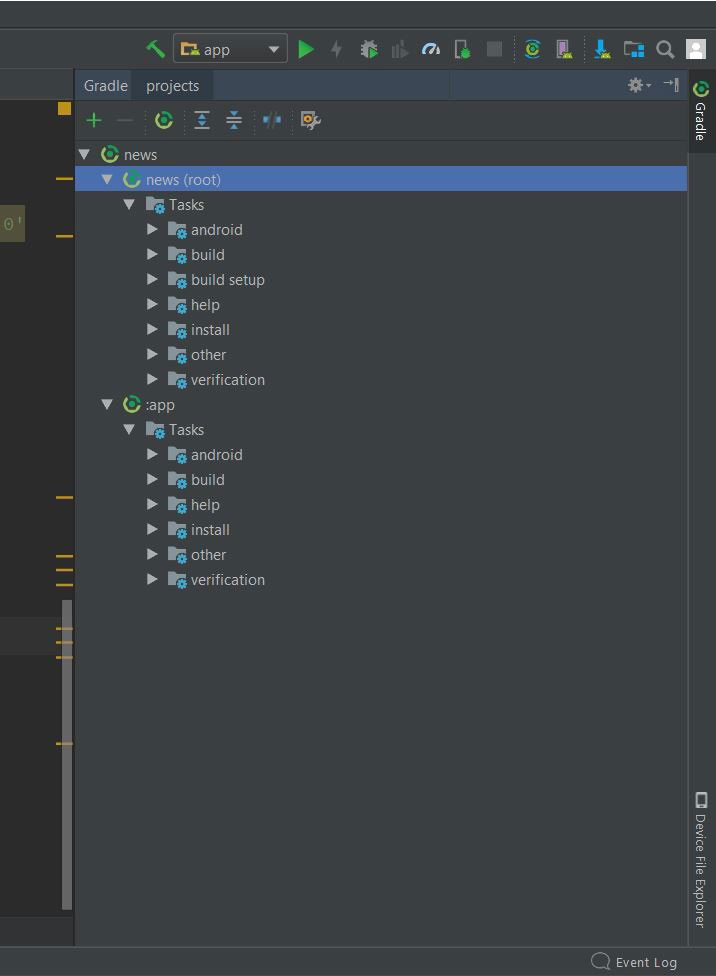Expand the build setup folder arrow
The width and height of the screenshot is (716, 976).
[152, 279]
